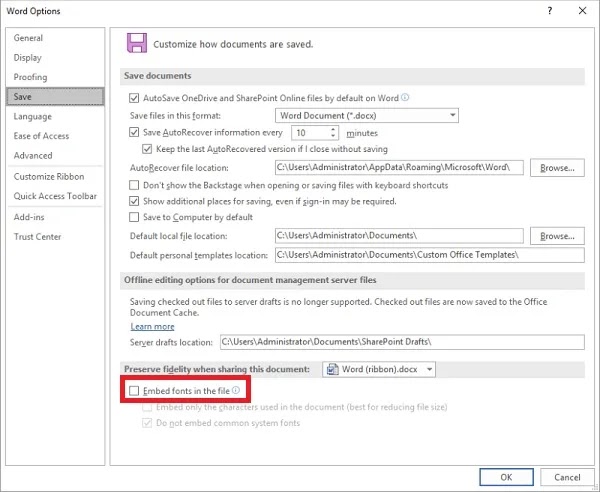
Task: Click the info icon beside AutoSave OneDrive option
Action: (x=405, y=98)
